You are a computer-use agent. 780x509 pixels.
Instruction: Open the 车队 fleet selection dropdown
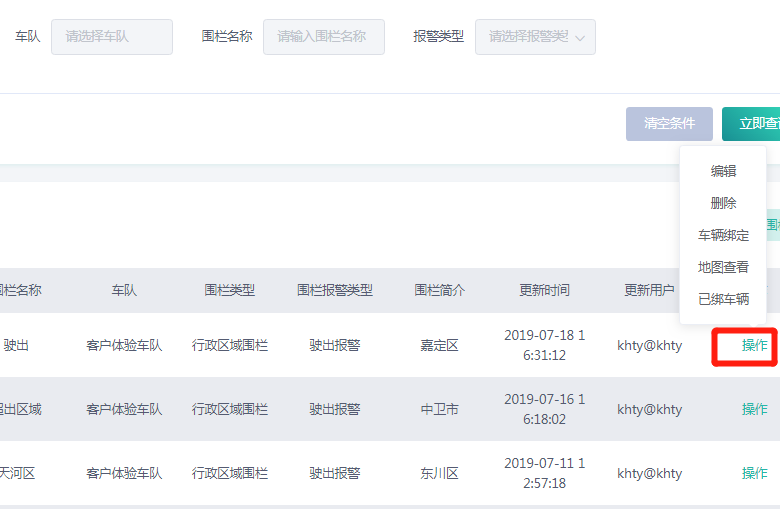[111, 37]
